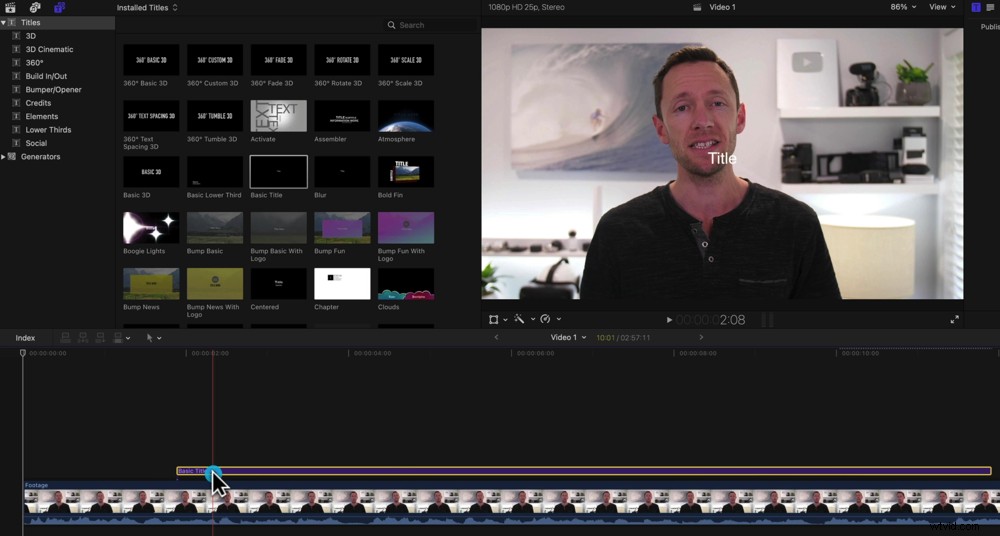Screen dimensions: 1000x536
Task: Click the retime speed gauge icon
Action: [x=545, y=319]
